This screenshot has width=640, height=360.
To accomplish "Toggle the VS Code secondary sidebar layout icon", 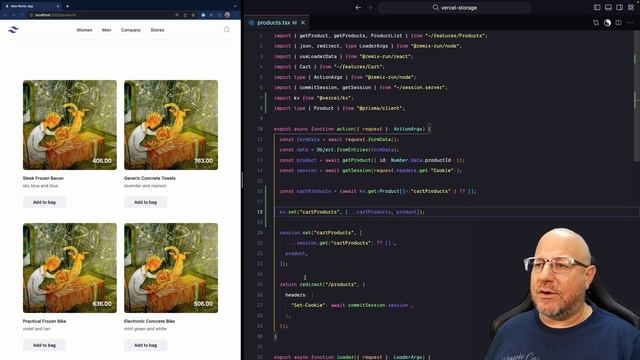I will coord(620,7).
